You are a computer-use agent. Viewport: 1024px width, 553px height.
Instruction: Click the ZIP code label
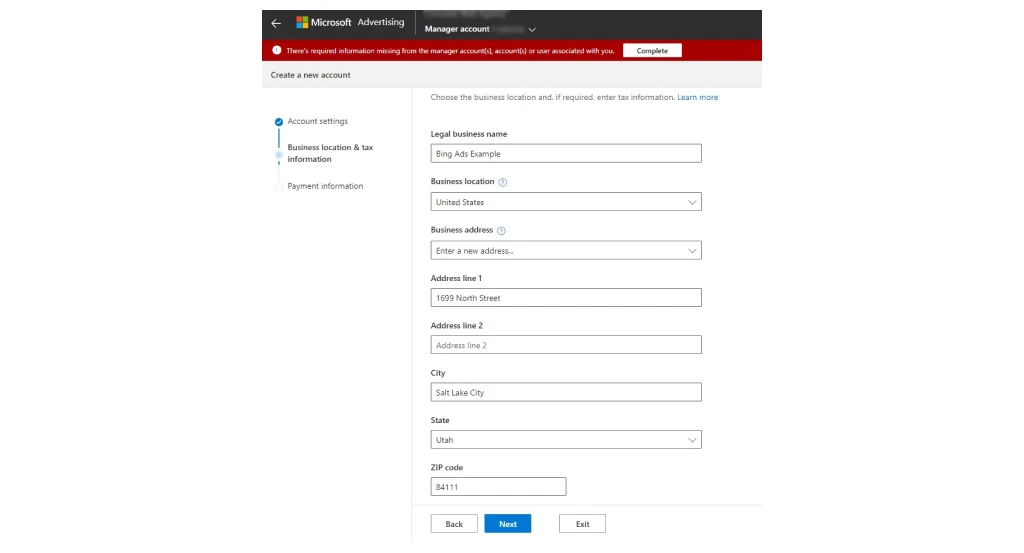[x=447, y=467]
